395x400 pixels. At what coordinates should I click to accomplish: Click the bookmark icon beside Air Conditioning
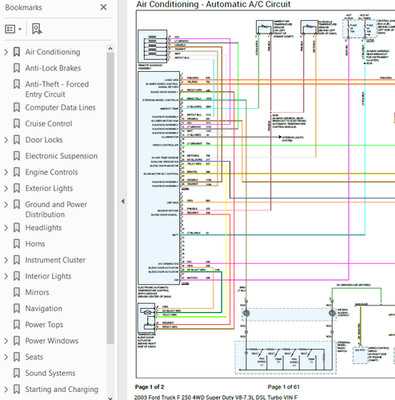16,52
